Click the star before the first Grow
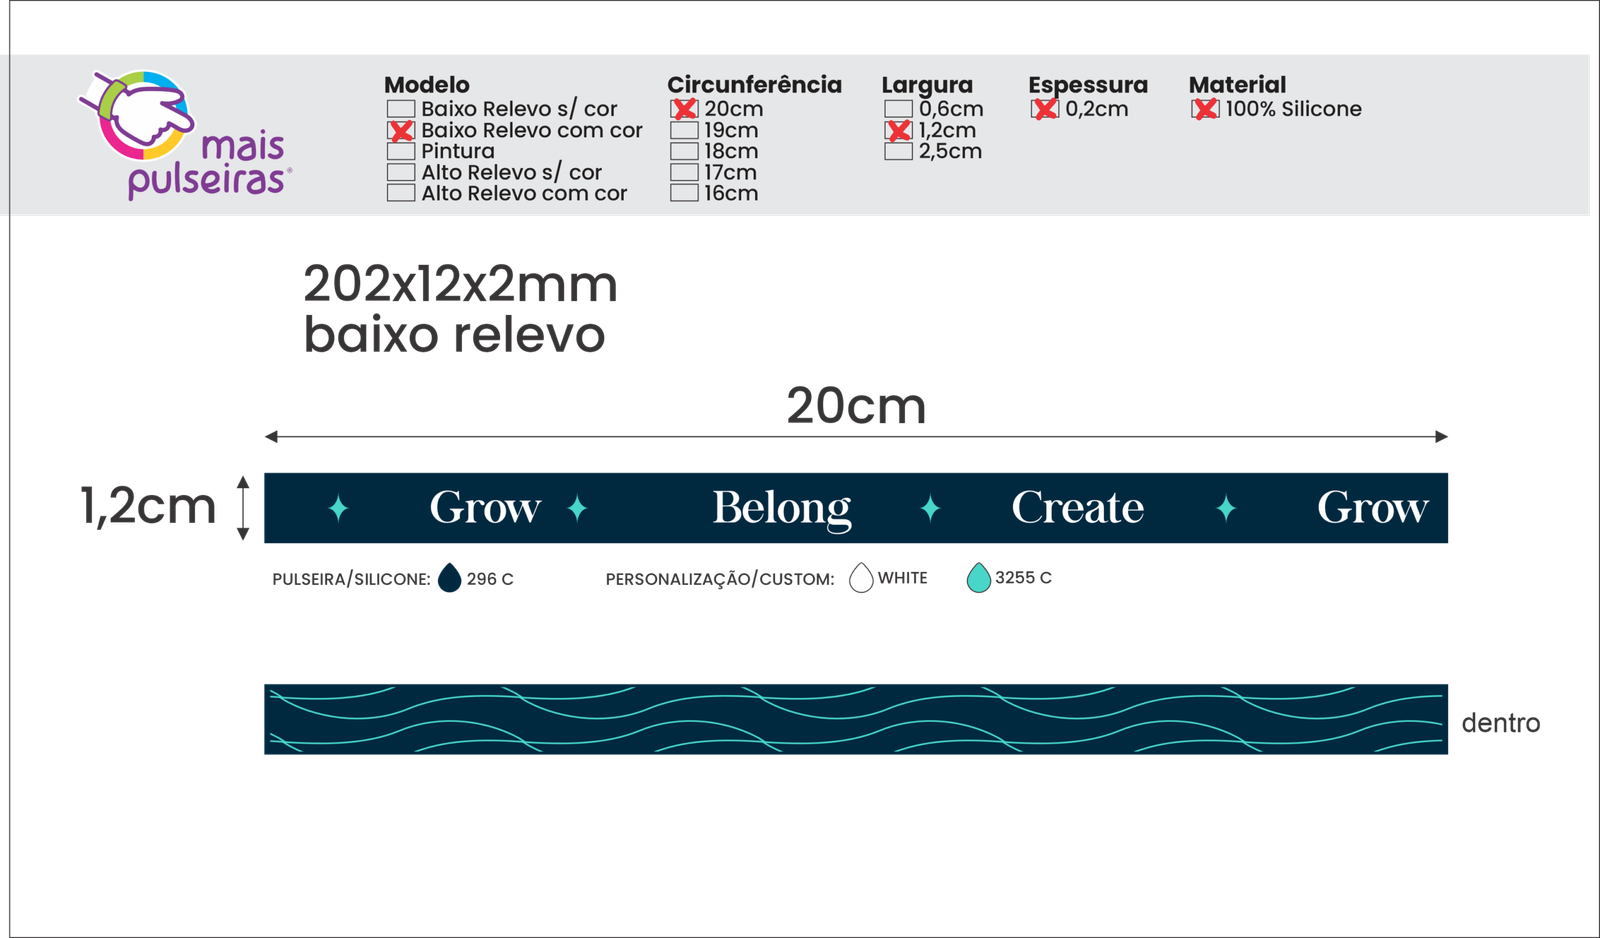Viewport: 1600px width, 938px height. point(338,508)
